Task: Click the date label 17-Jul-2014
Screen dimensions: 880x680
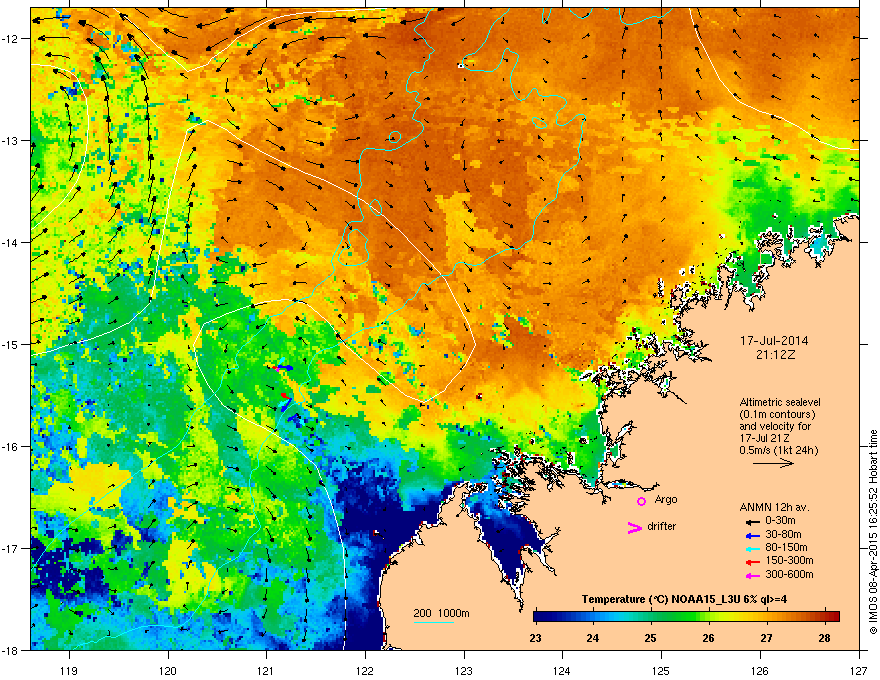Action: 774,341
